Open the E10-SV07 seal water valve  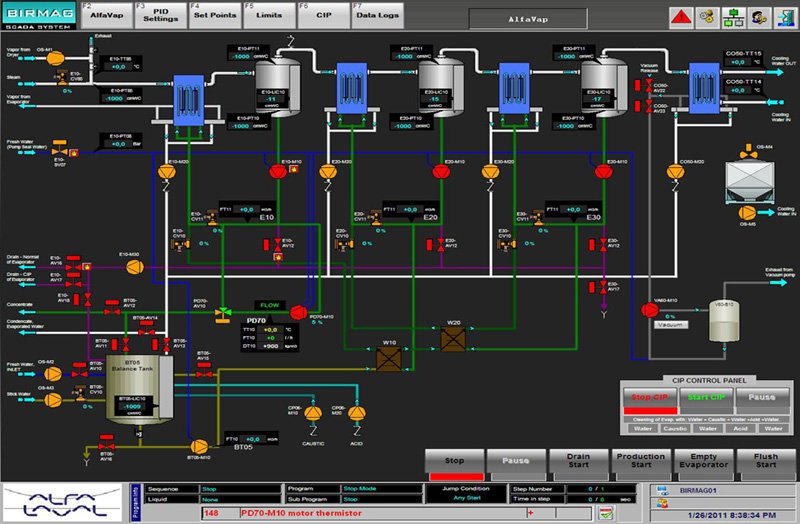point(60,147)
